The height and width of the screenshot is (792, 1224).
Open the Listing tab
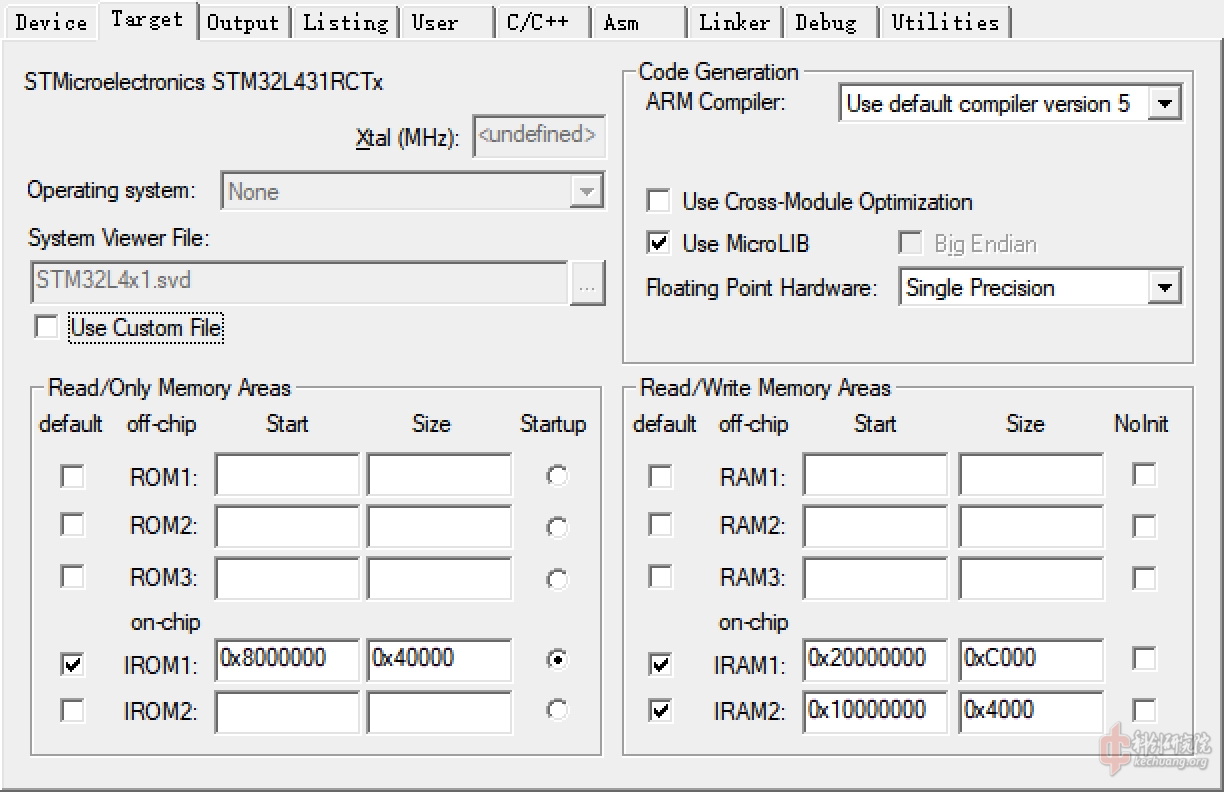(x=345, y=22)
